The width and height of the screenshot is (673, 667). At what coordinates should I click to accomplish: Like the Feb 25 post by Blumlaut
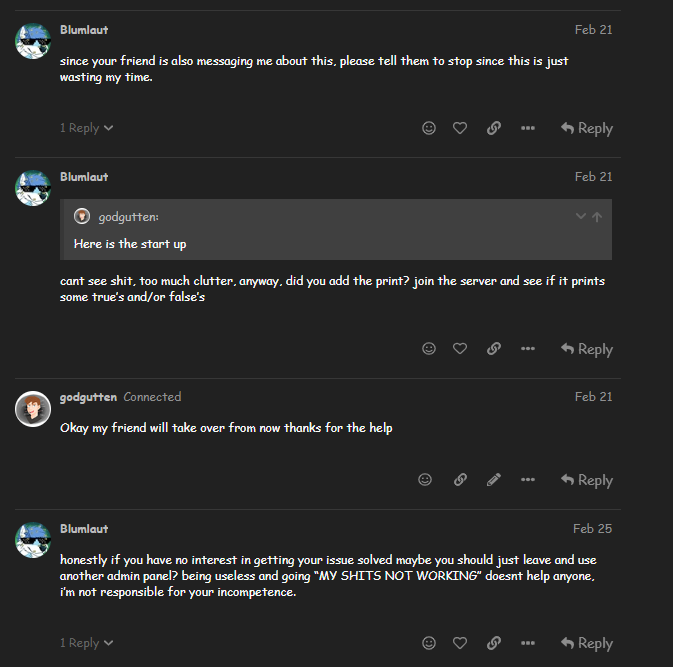pos(460,643)
